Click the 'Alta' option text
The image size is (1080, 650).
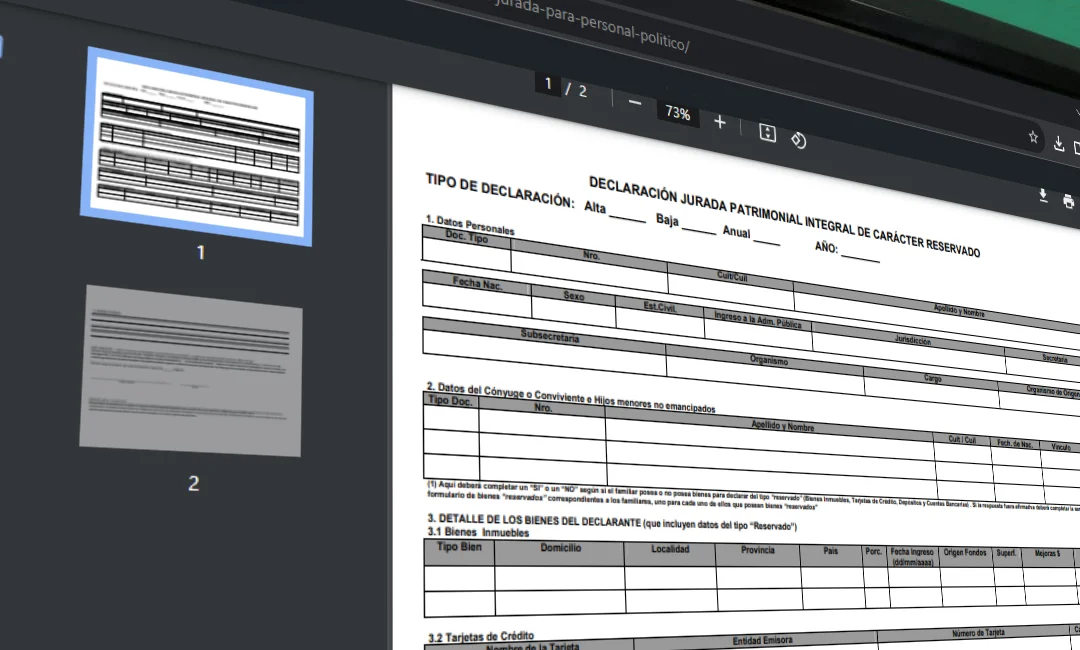tap(595, 207)
